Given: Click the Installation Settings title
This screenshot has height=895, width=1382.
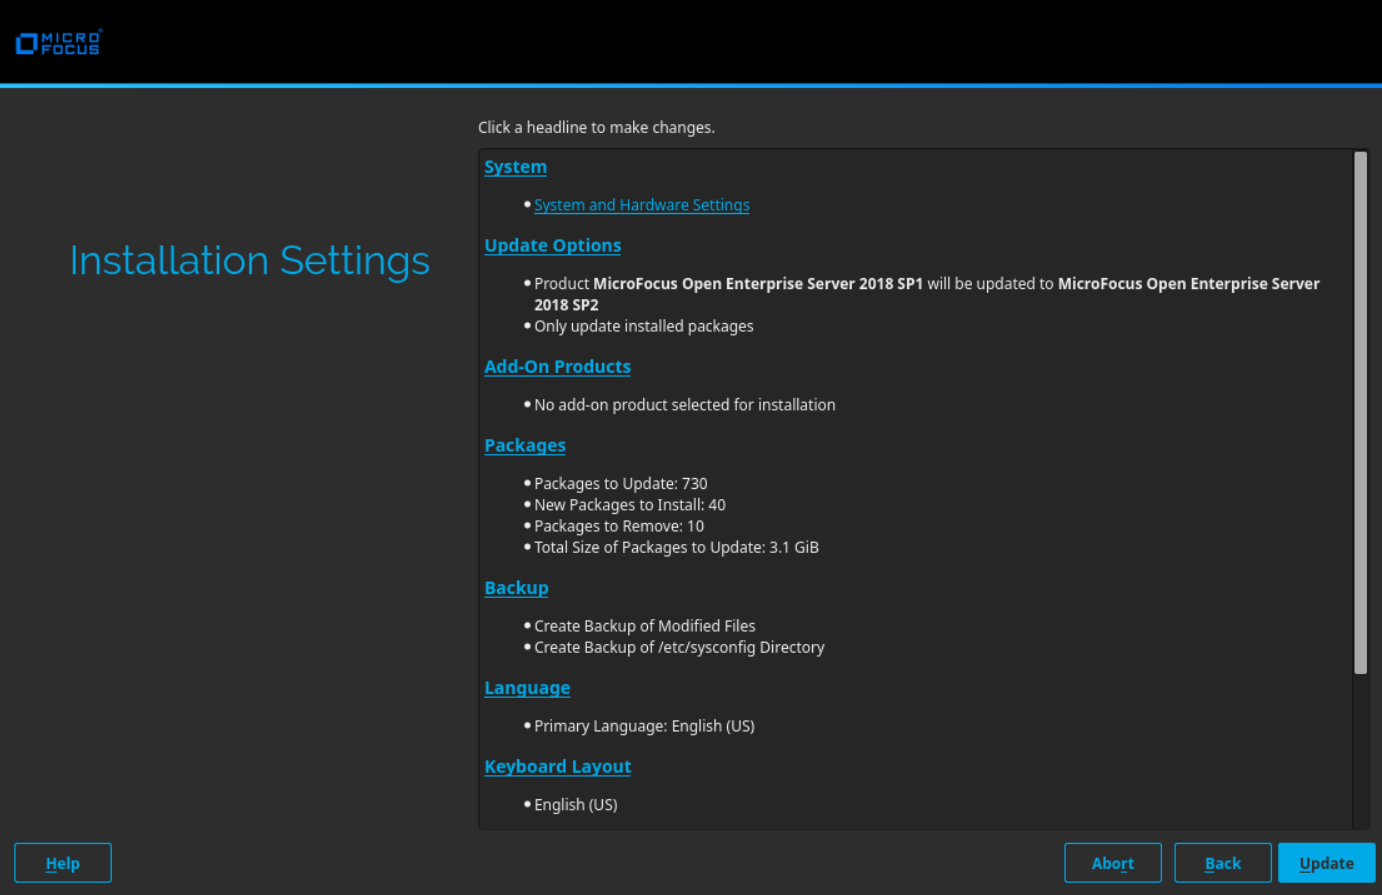Looking at the screenshot, I should point(249,261).
